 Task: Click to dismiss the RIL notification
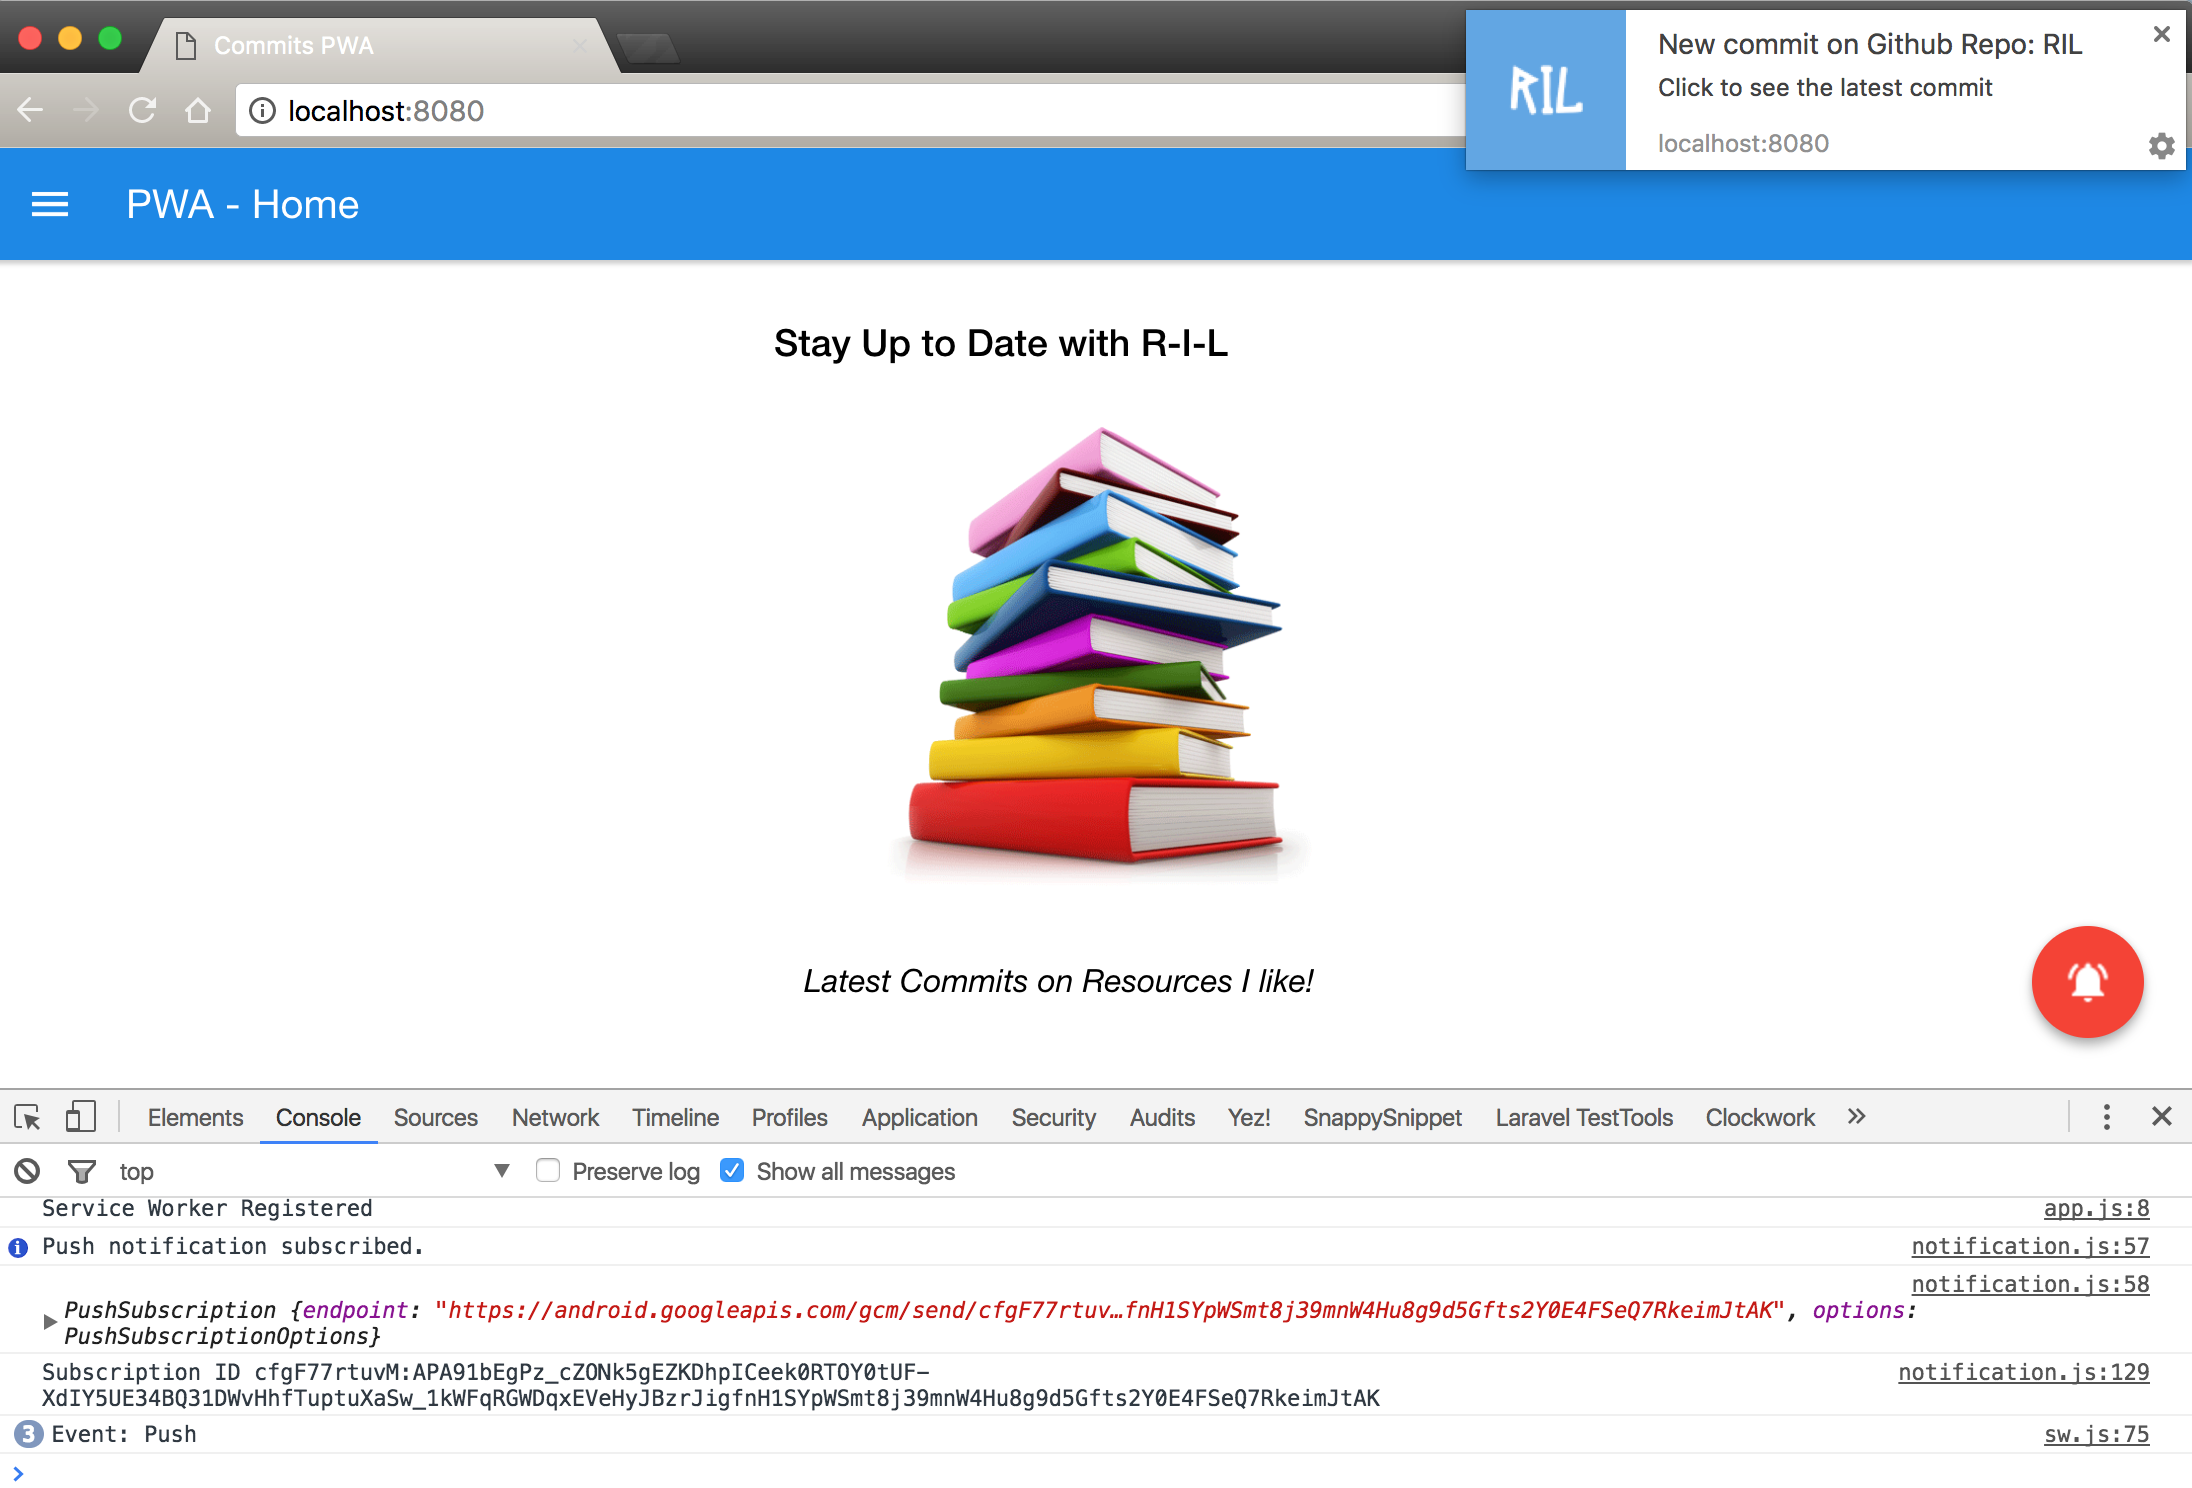pos(2162,32)
